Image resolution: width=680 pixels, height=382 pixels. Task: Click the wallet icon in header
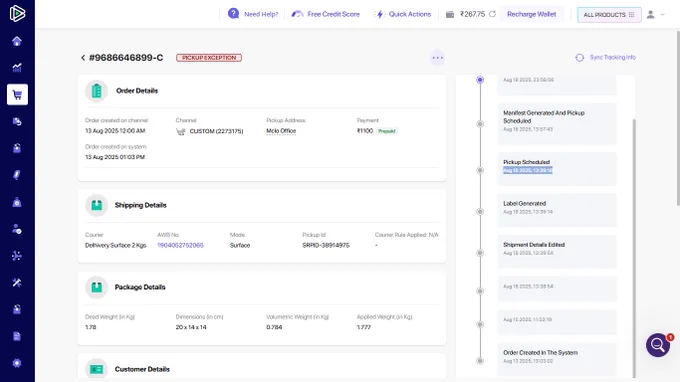450,14
